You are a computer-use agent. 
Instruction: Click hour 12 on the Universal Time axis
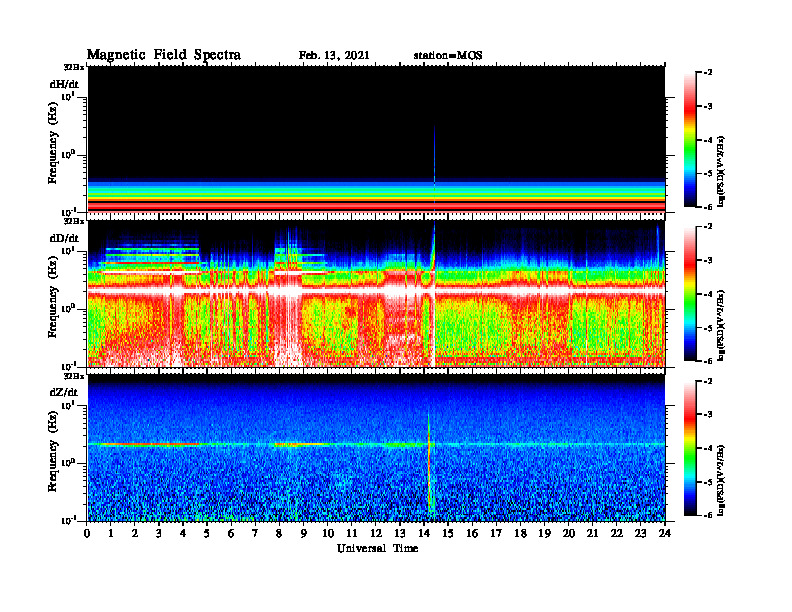click(376, 533)
